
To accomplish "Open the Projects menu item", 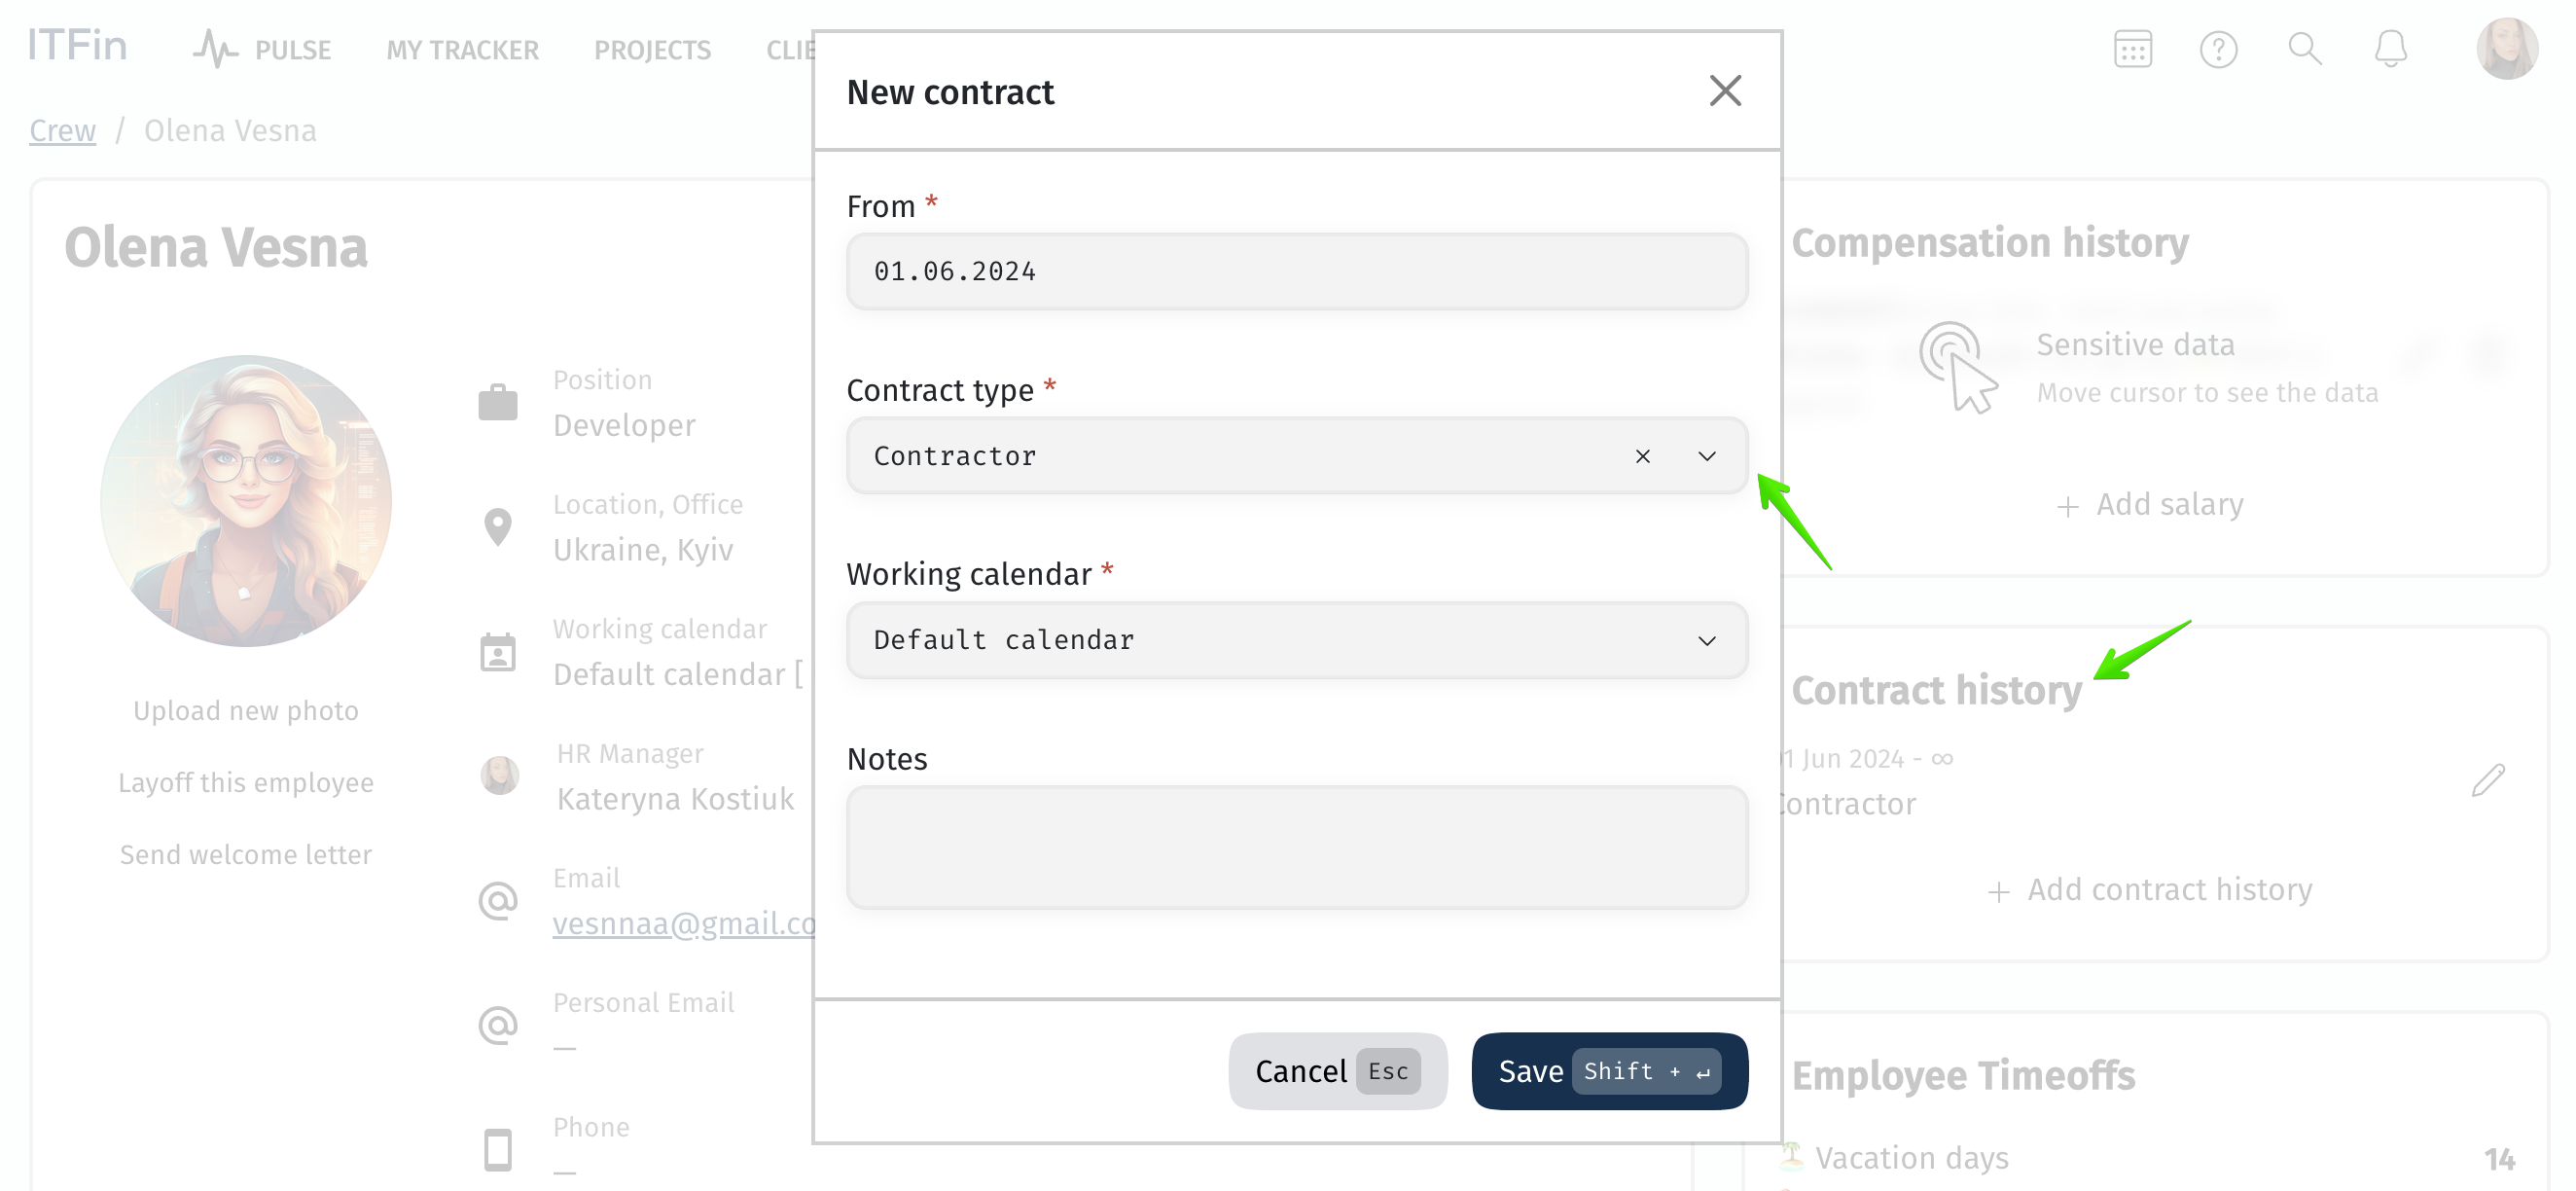I will (x=652, y=49).
